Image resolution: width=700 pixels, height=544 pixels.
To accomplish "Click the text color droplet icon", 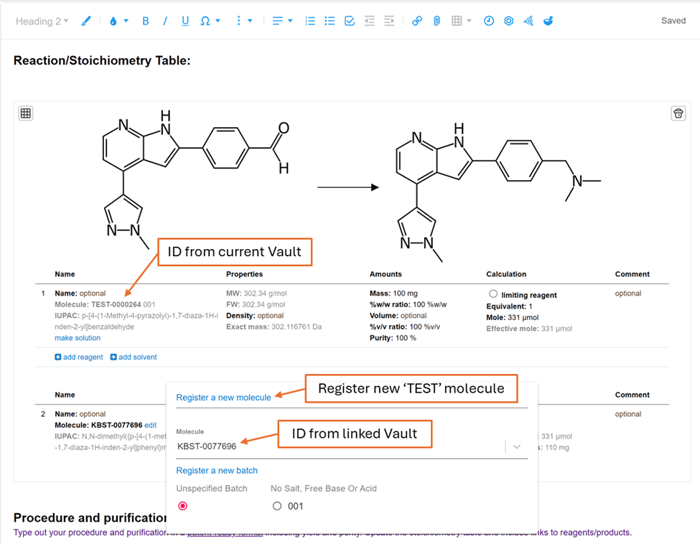I will (x=113, y=21).
